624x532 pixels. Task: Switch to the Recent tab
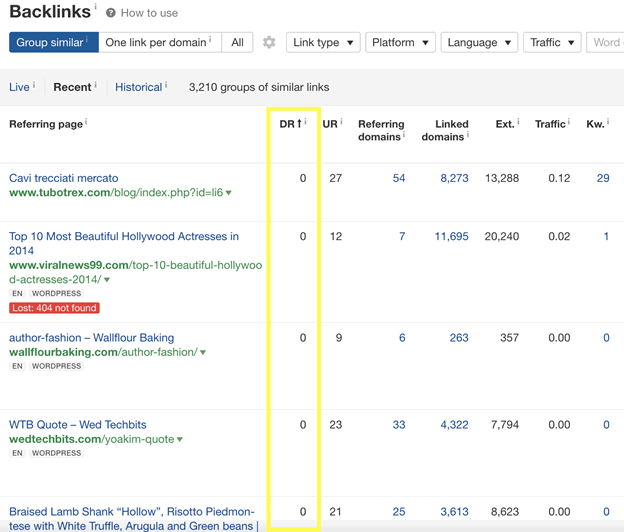pyautogui.click(x=72, y=87)
